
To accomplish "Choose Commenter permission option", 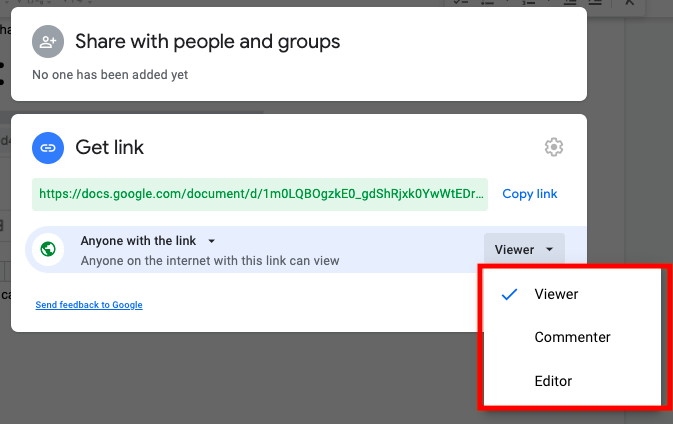I will coord(572,337).
